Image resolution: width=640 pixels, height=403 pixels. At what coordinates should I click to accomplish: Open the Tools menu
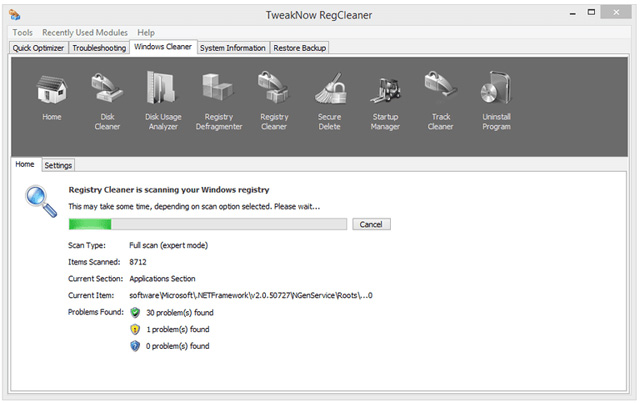click(22, 33)
